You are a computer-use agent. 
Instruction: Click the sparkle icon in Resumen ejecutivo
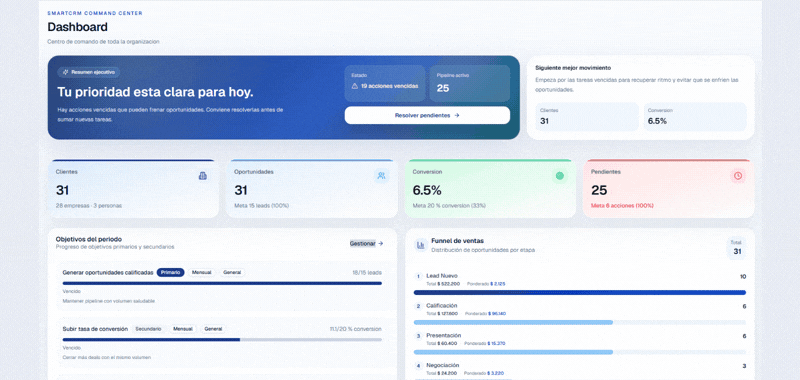click(x=65, y=72)
